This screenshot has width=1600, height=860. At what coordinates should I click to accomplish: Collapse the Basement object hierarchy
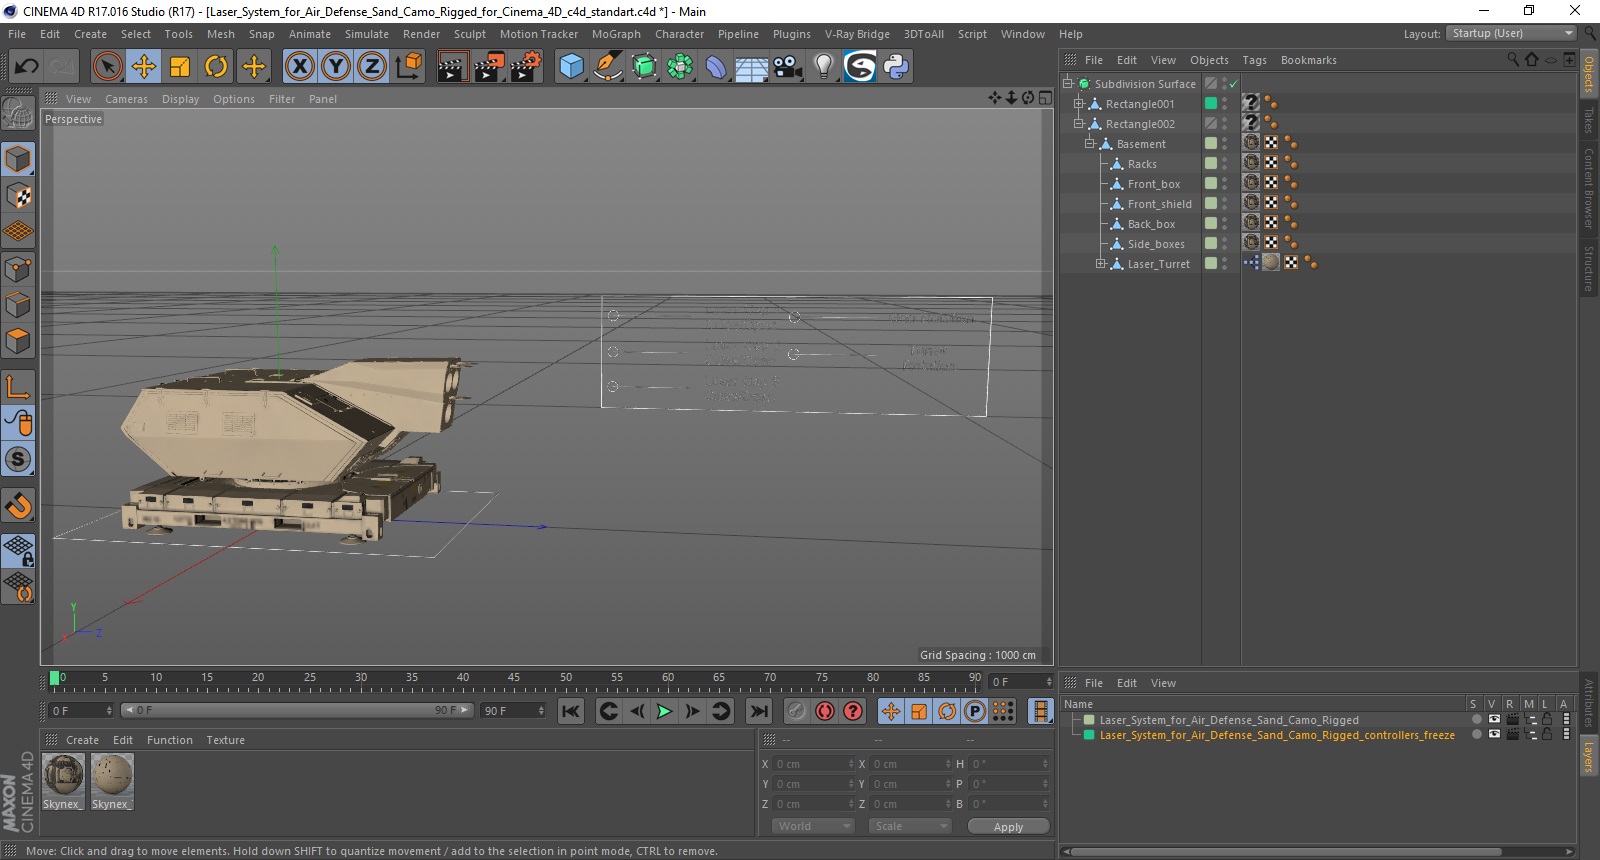pyautogui.click(x=1090, y=144)
